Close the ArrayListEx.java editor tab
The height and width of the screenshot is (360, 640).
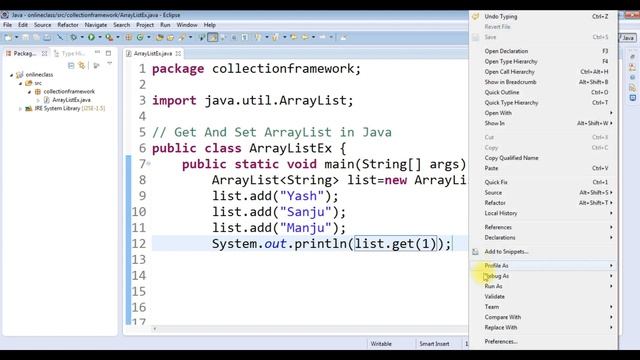(x=178, y=53)
